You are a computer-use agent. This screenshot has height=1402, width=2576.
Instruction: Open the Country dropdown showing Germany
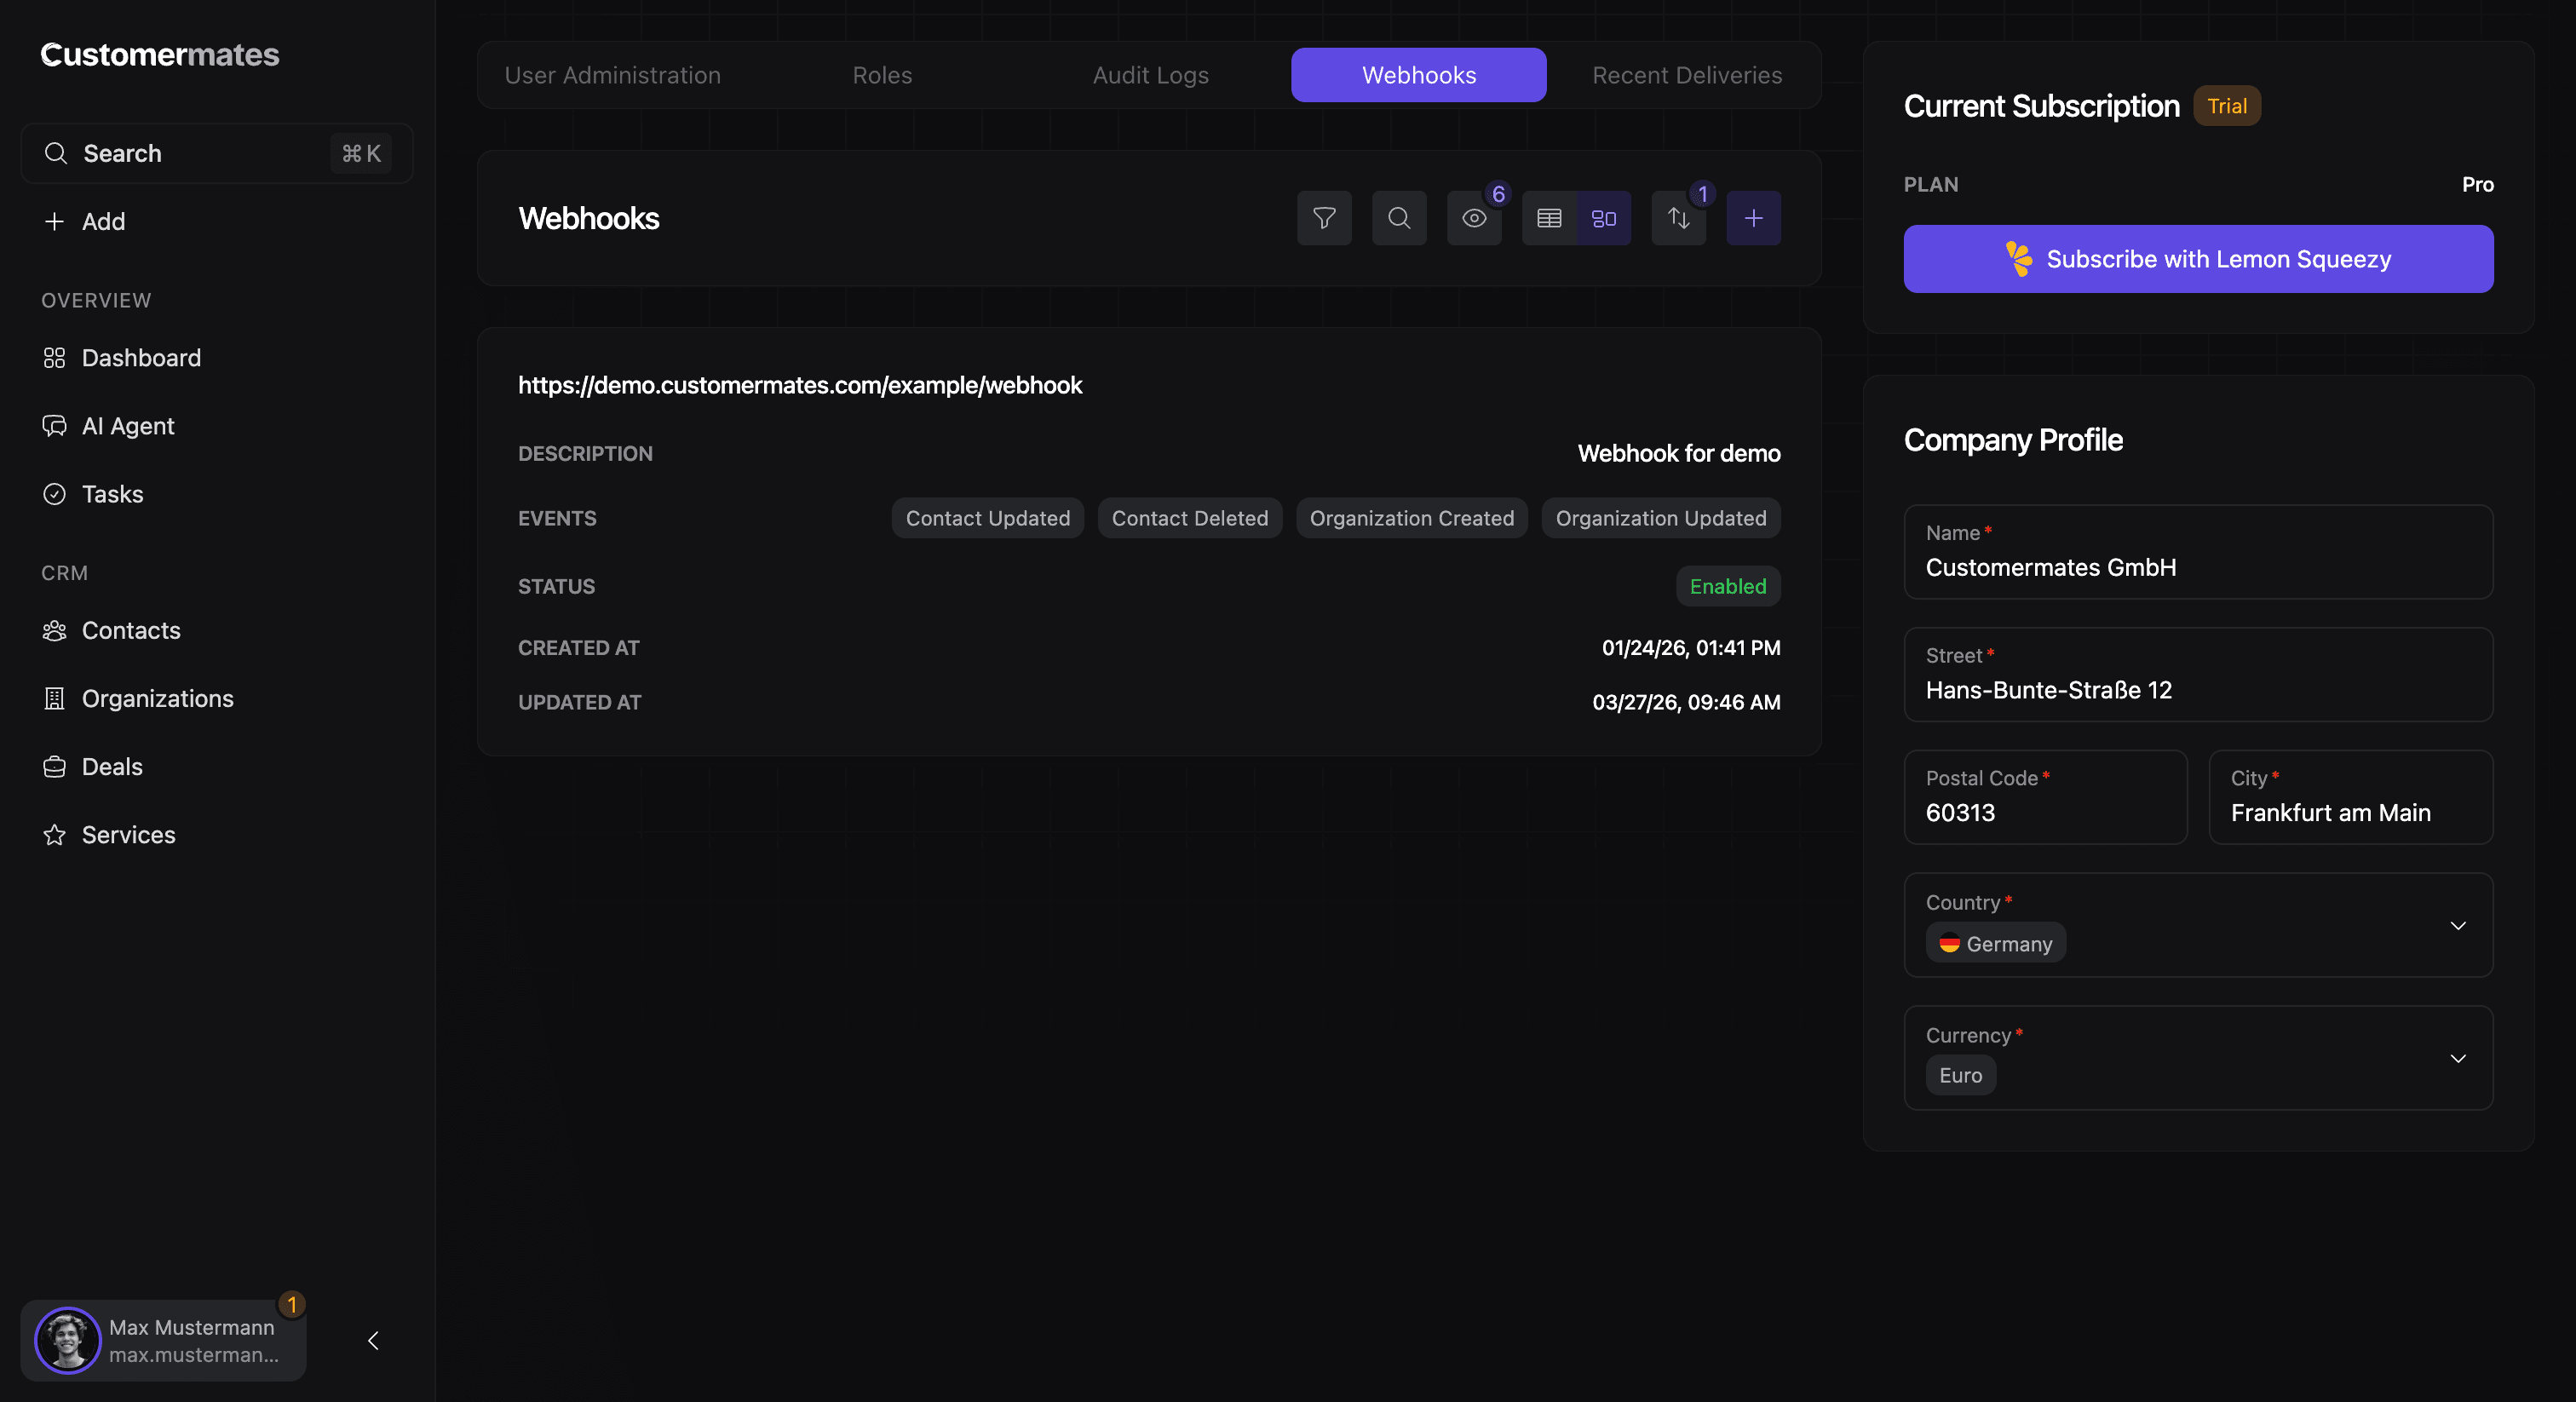tap(2459, 925)
